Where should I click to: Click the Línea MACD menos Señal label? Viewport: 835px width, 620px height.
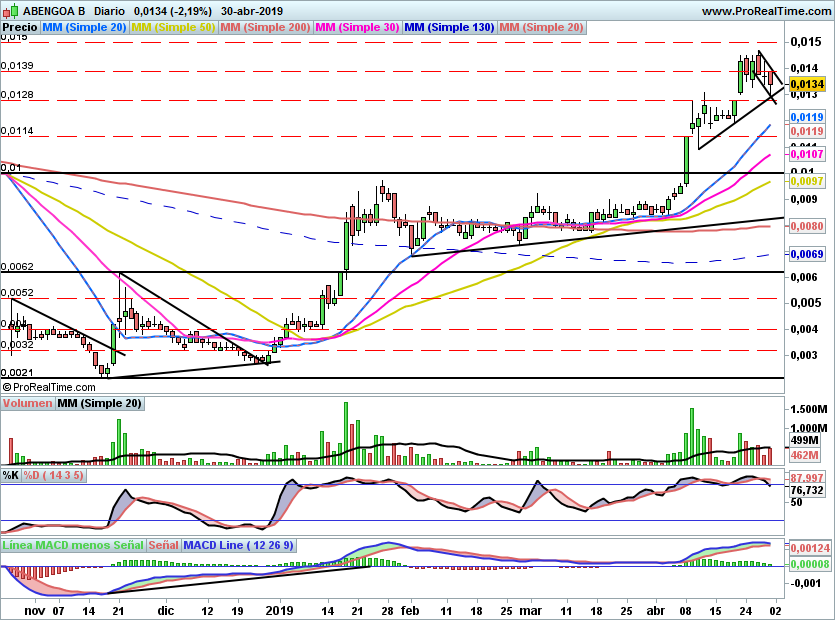coord(73,545)
